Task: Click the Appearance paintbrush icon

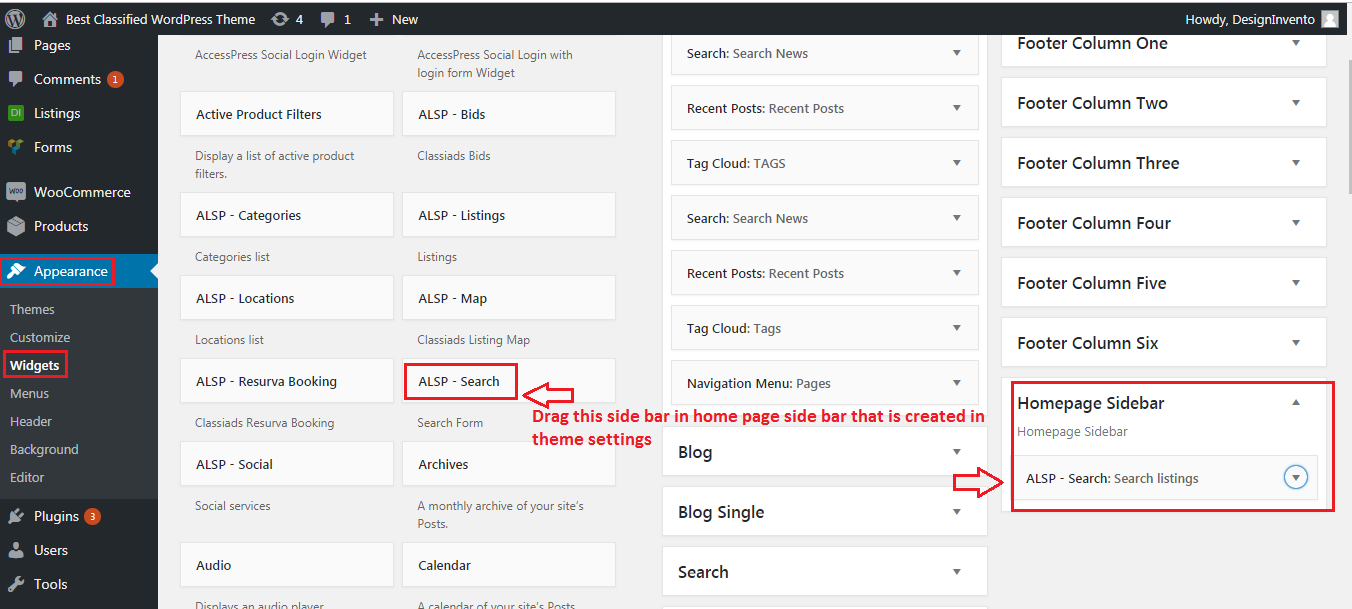Action: (x=17, y=271)
